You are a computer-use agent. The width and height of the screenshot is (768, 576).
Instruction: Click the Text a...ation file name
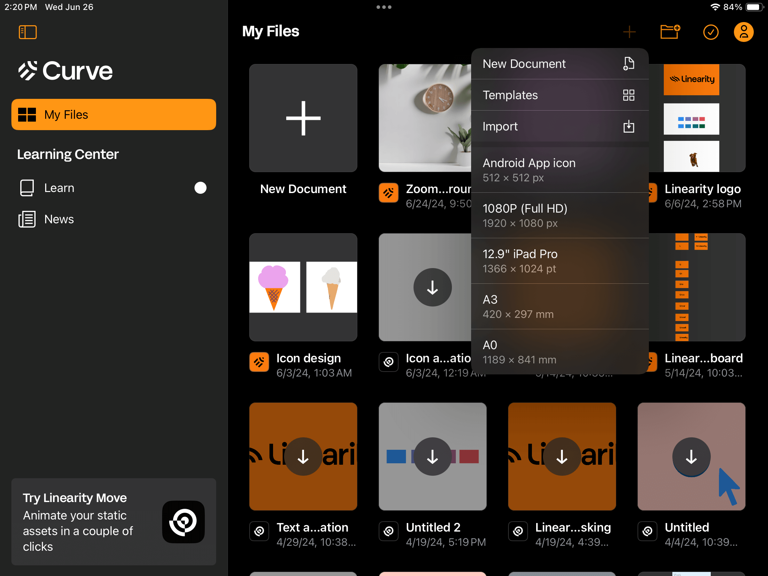(312, 528)
